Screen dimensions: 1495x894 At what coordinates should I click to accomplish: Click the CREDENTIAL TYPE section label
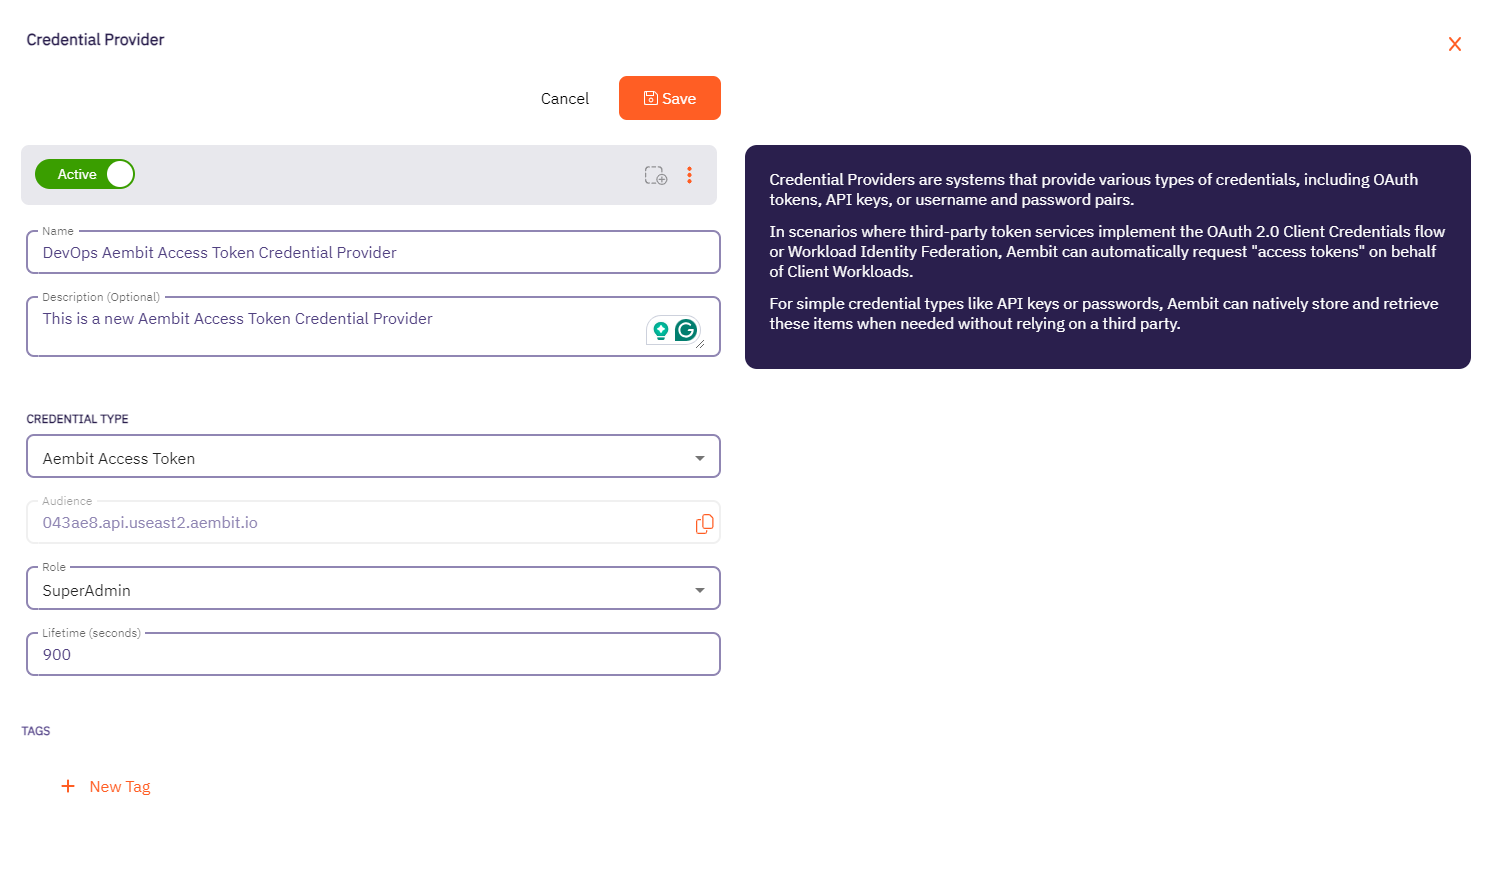pos(77,419)
